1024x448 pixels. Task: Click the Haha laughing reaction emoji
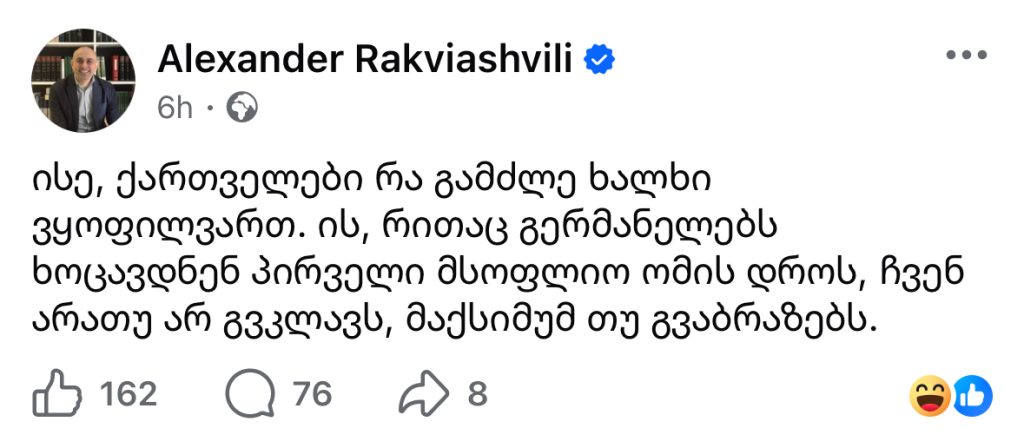point(930,396)
